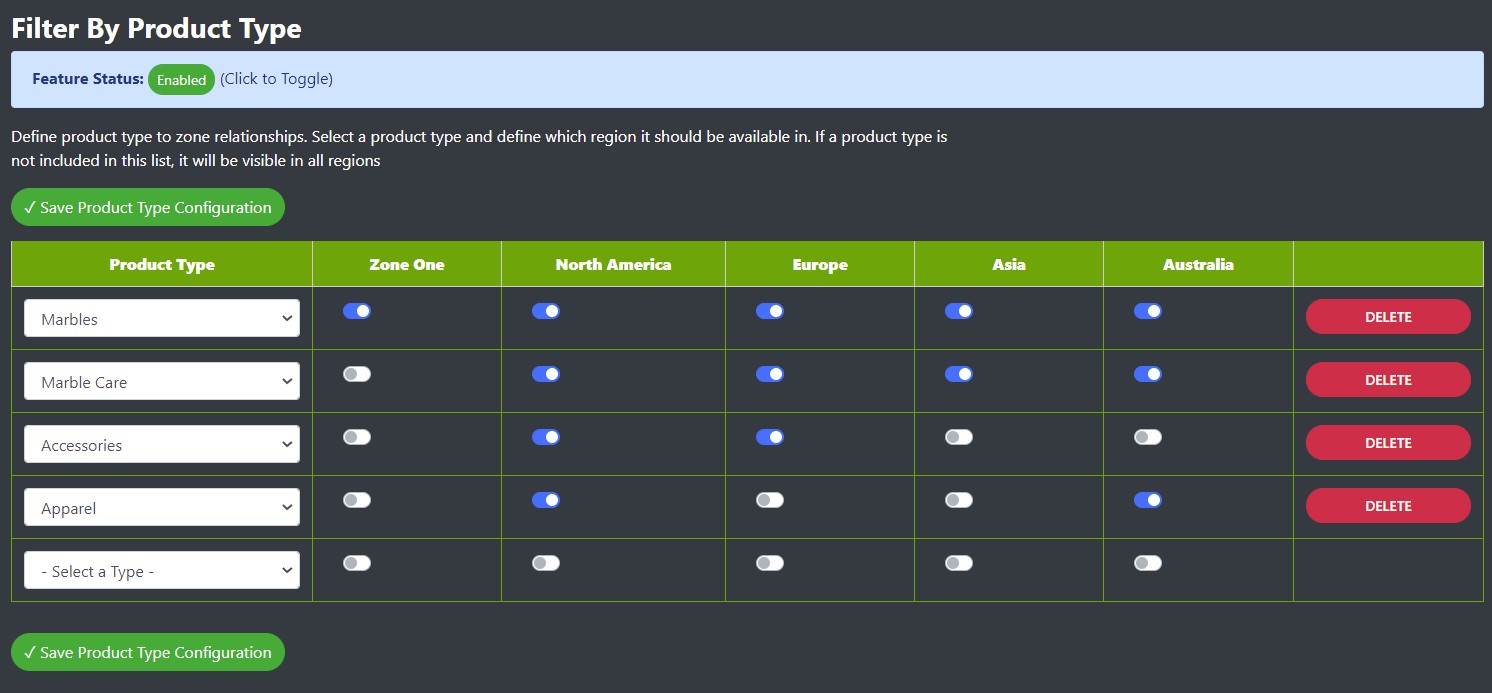Open the Marbles product type dropdown
The height and width of the screenshot is (693, 1492).
[x=162, y=319]
